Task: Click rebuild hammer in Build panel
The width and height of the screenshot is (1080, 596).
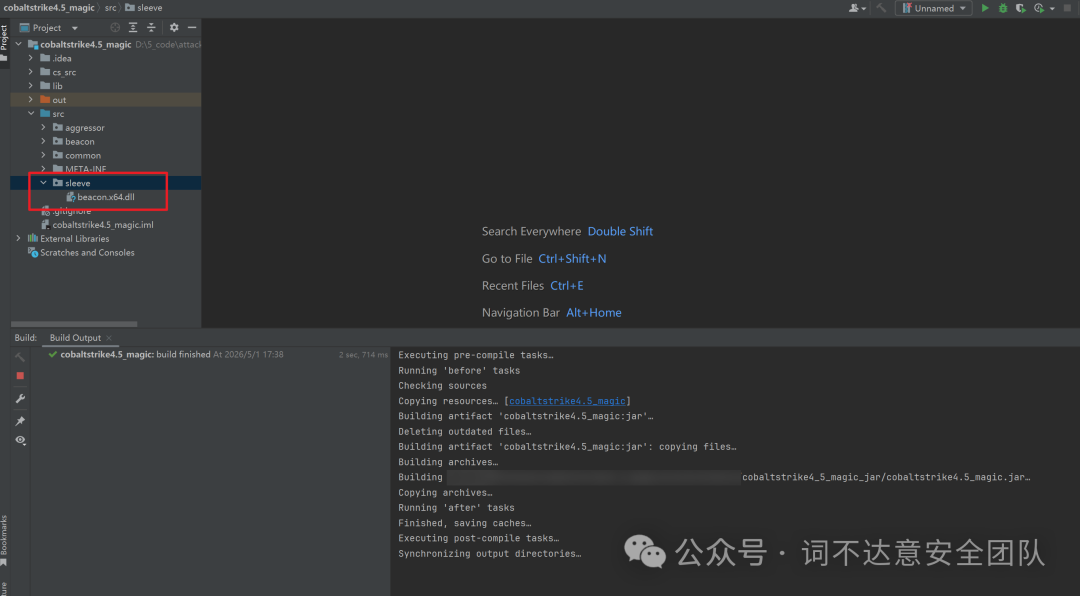Action: click(20, 357)
